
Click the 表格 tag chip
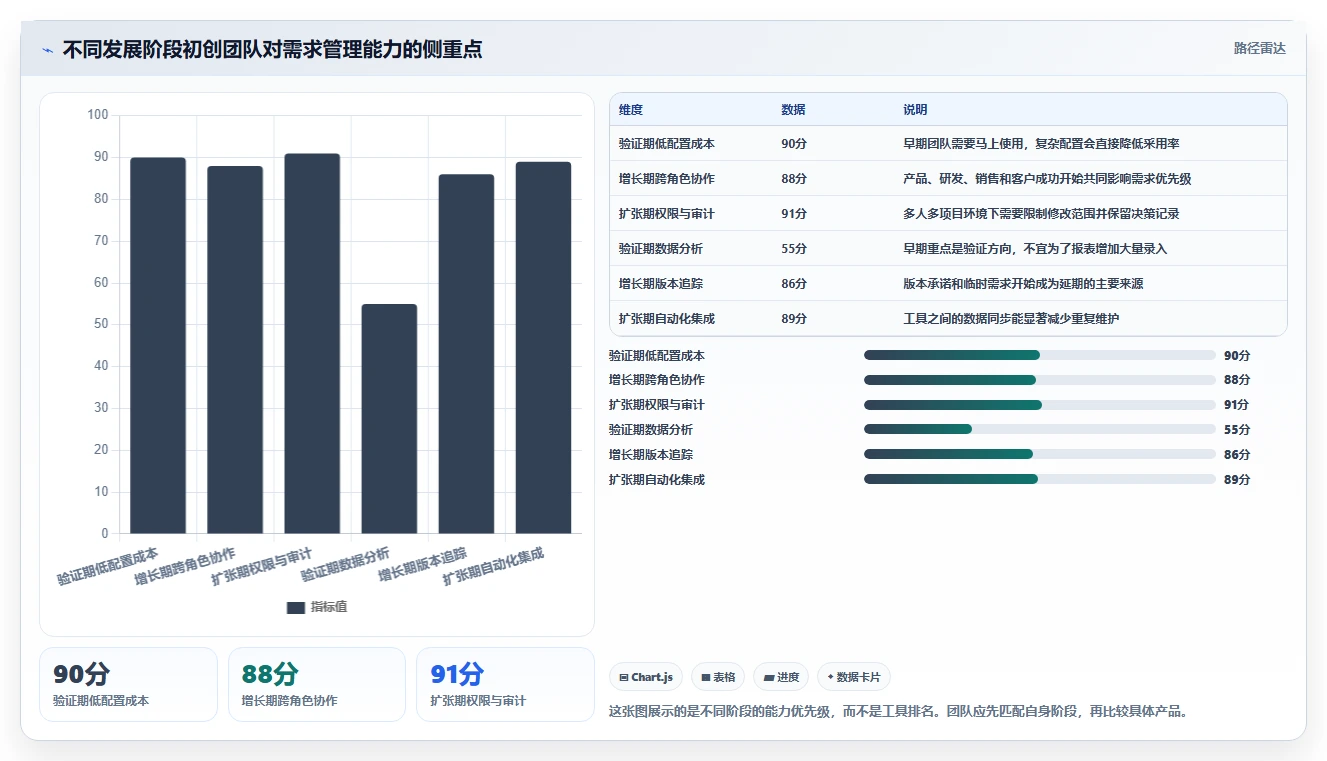[718, 677]
